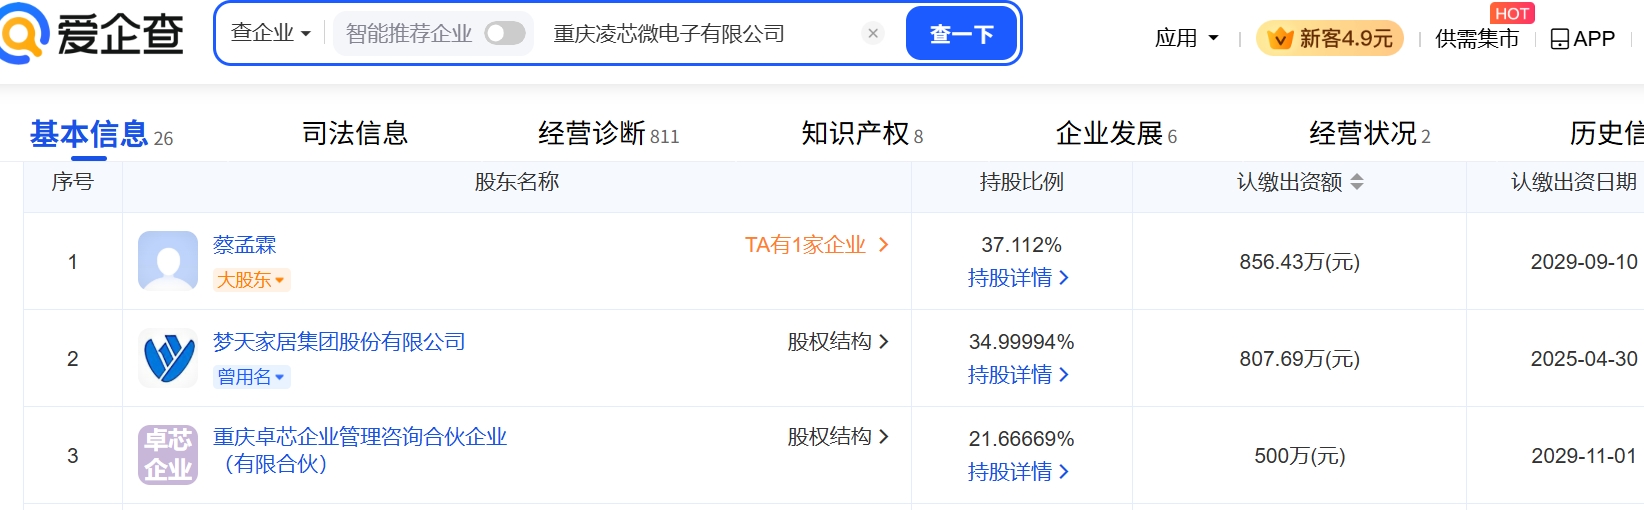The width and height of the screenshot is (1644, 510).
Task: Expand the 大股东 tag dropdown
Action: pos(251,280)
